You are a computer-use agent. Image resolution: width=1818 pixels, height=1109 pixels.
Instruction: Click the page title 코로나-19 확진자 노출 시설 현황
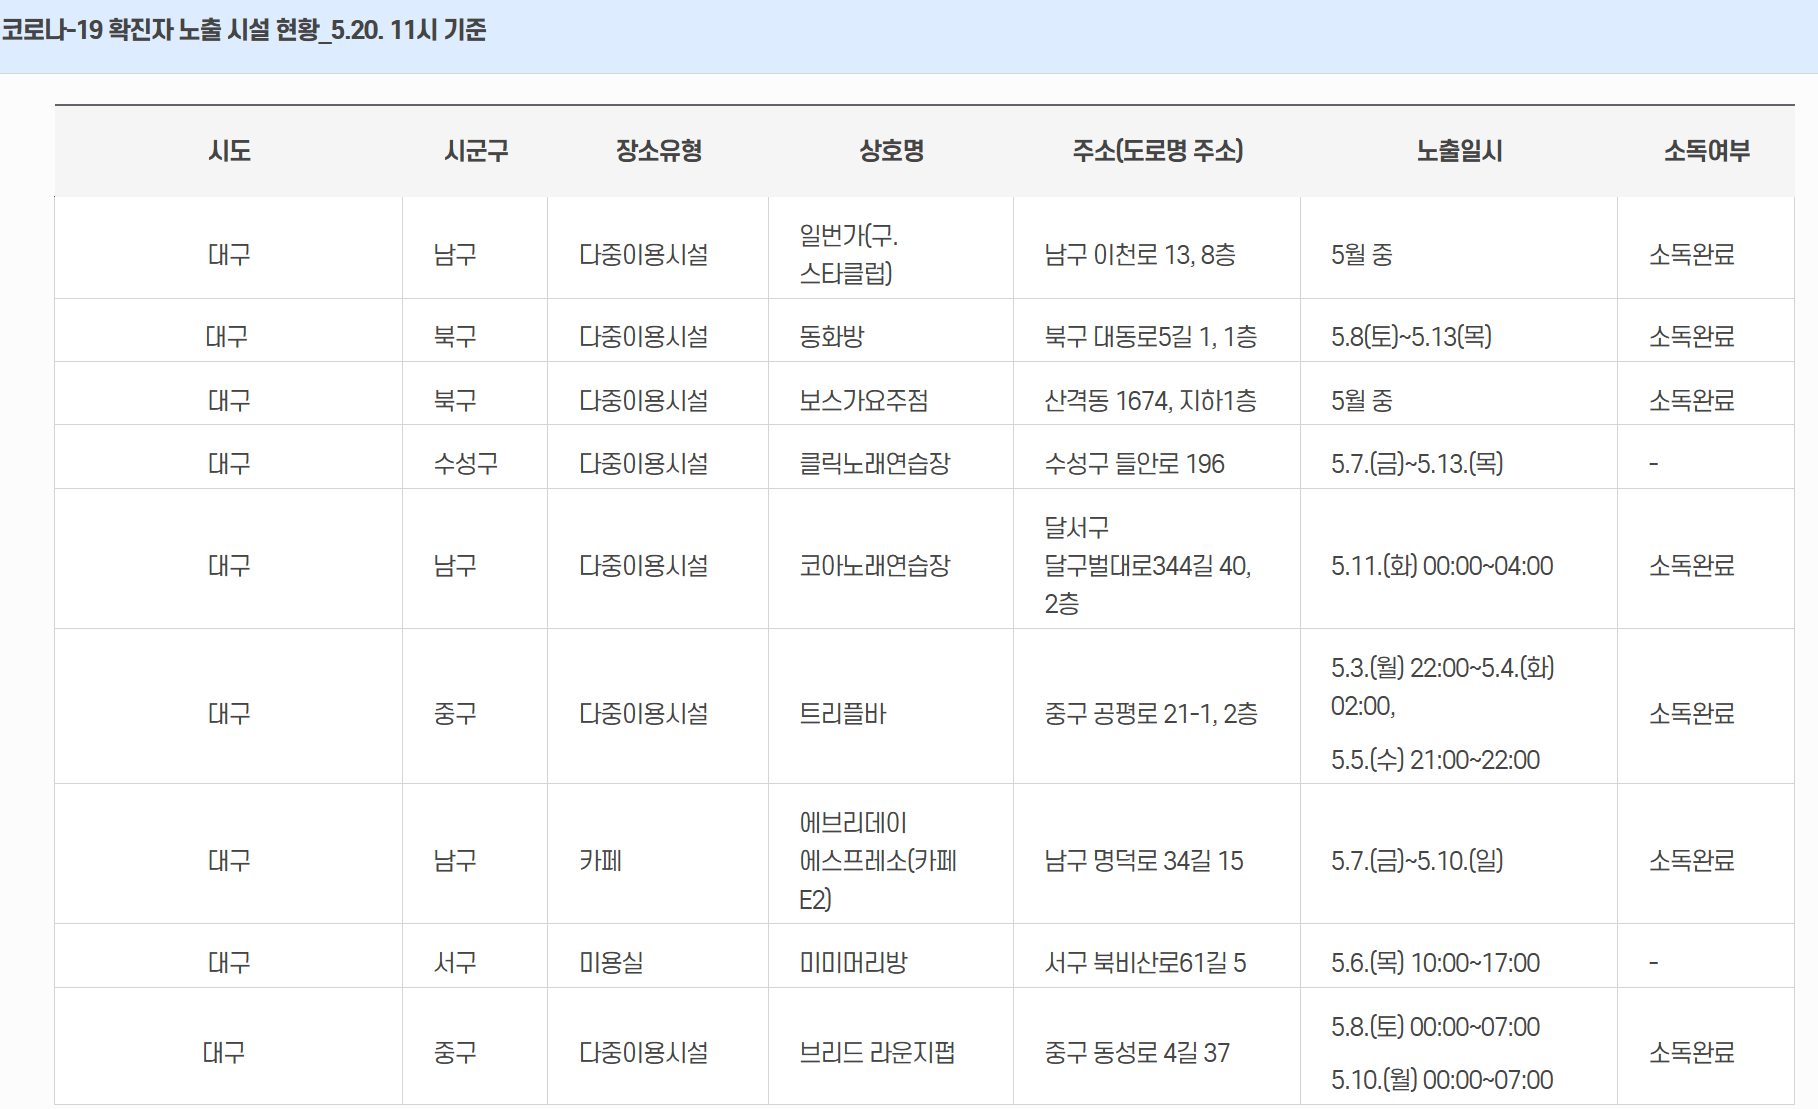244,30
